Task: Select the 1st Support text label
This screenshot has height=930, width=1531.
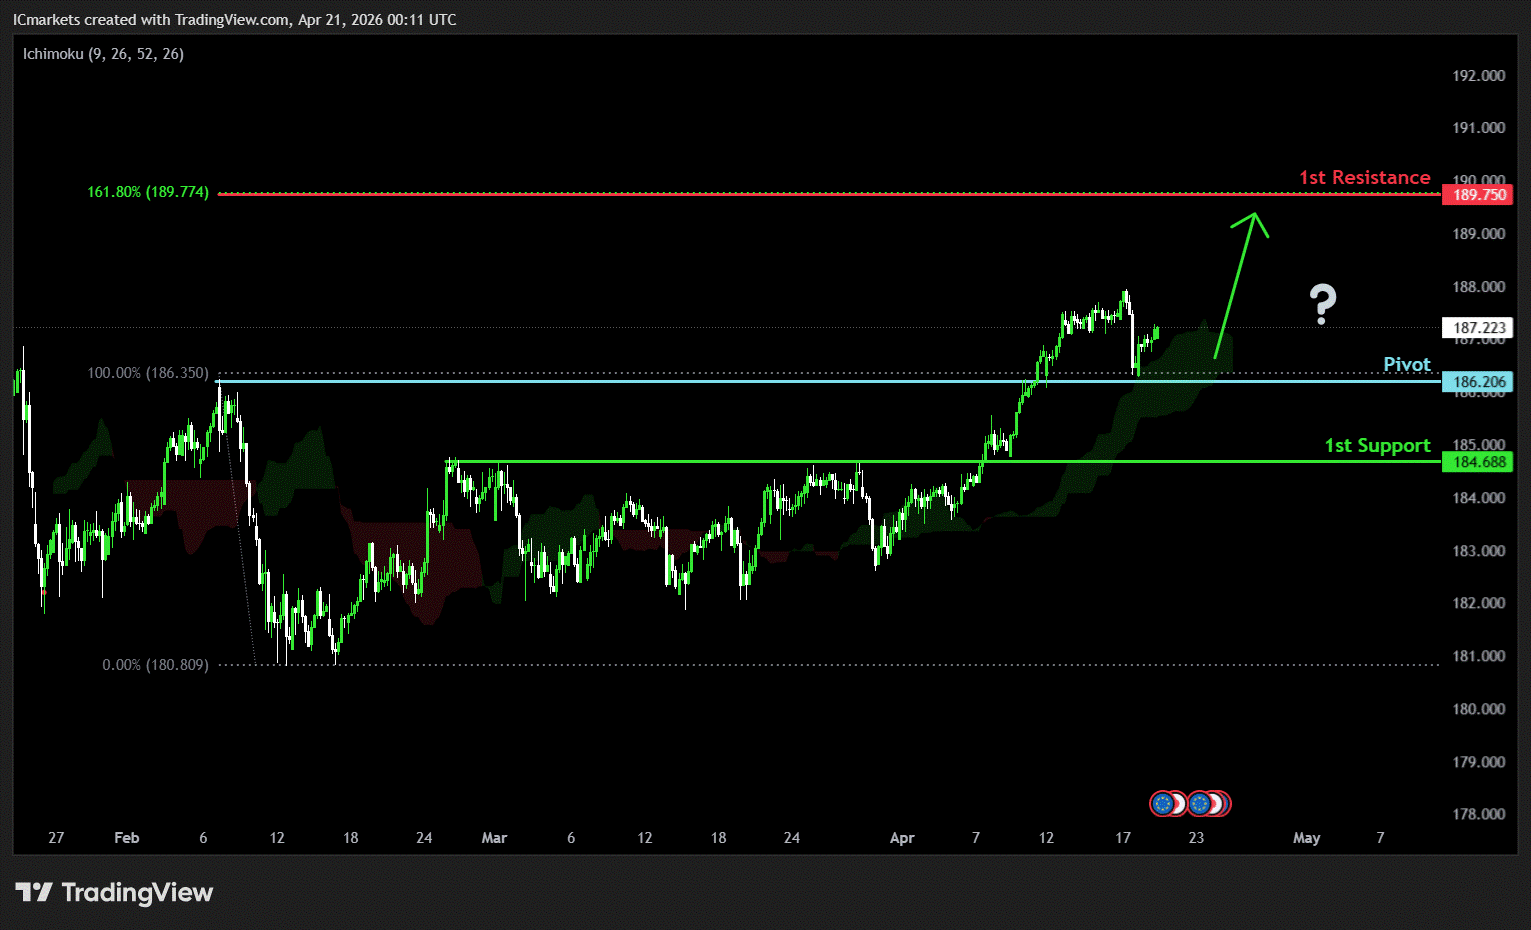Action: (x=1377, y=445)
